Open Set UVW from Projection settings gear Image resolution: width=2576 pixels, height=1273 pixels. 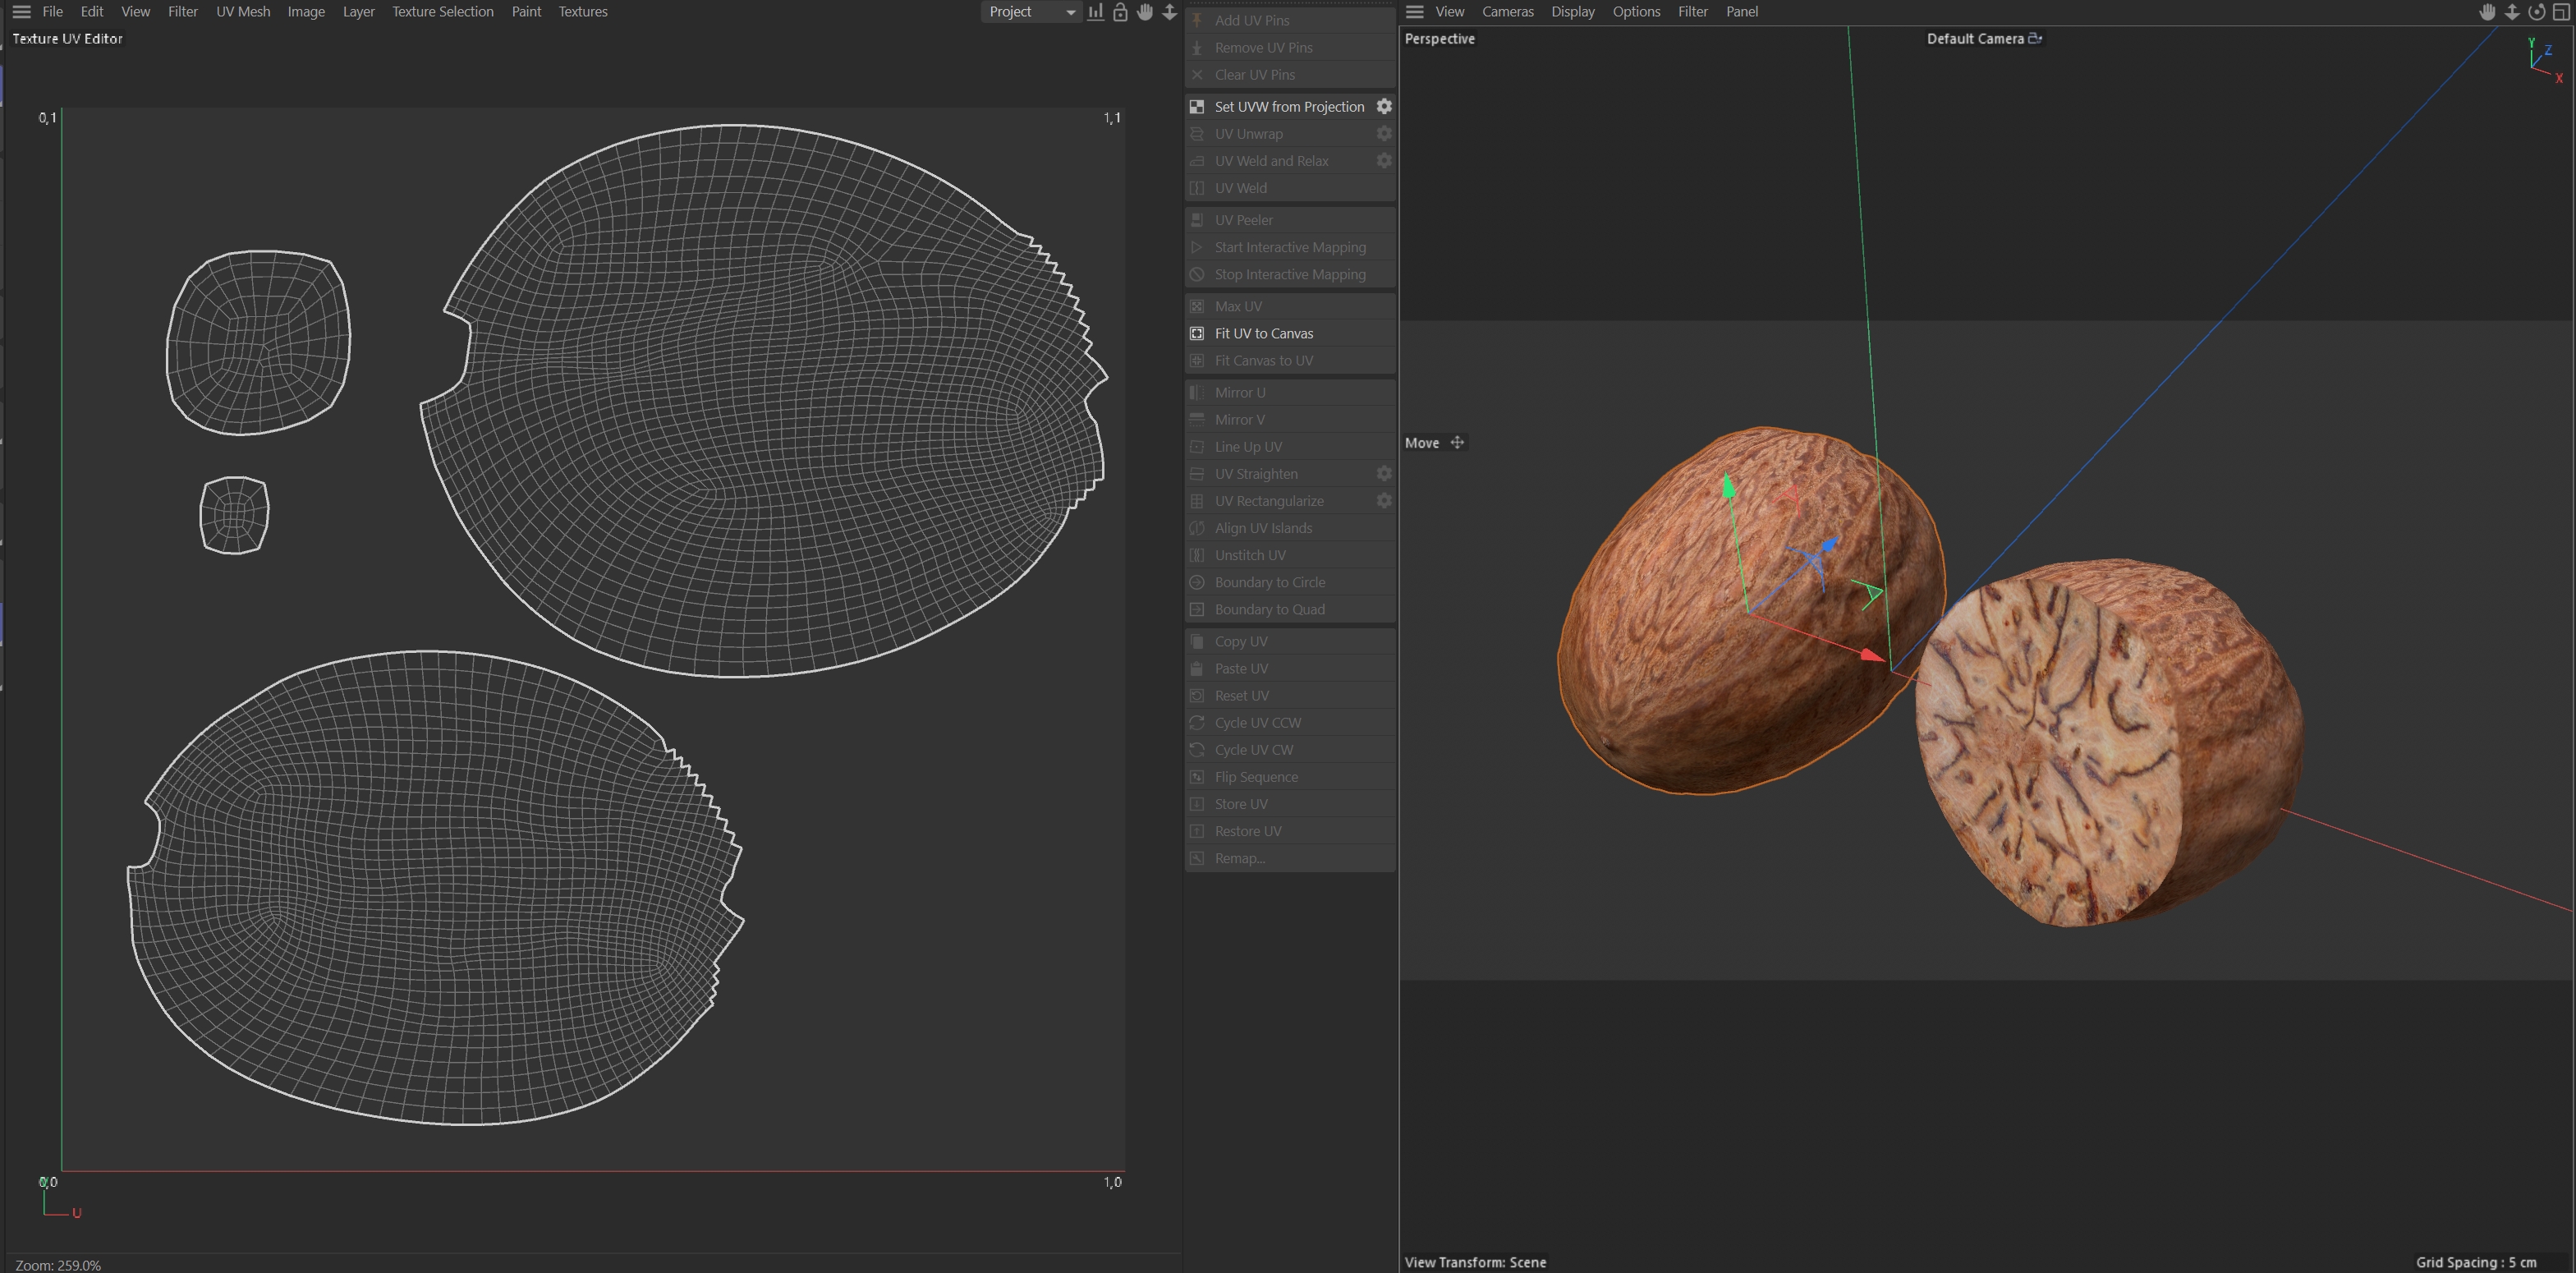click(1384, 106)
